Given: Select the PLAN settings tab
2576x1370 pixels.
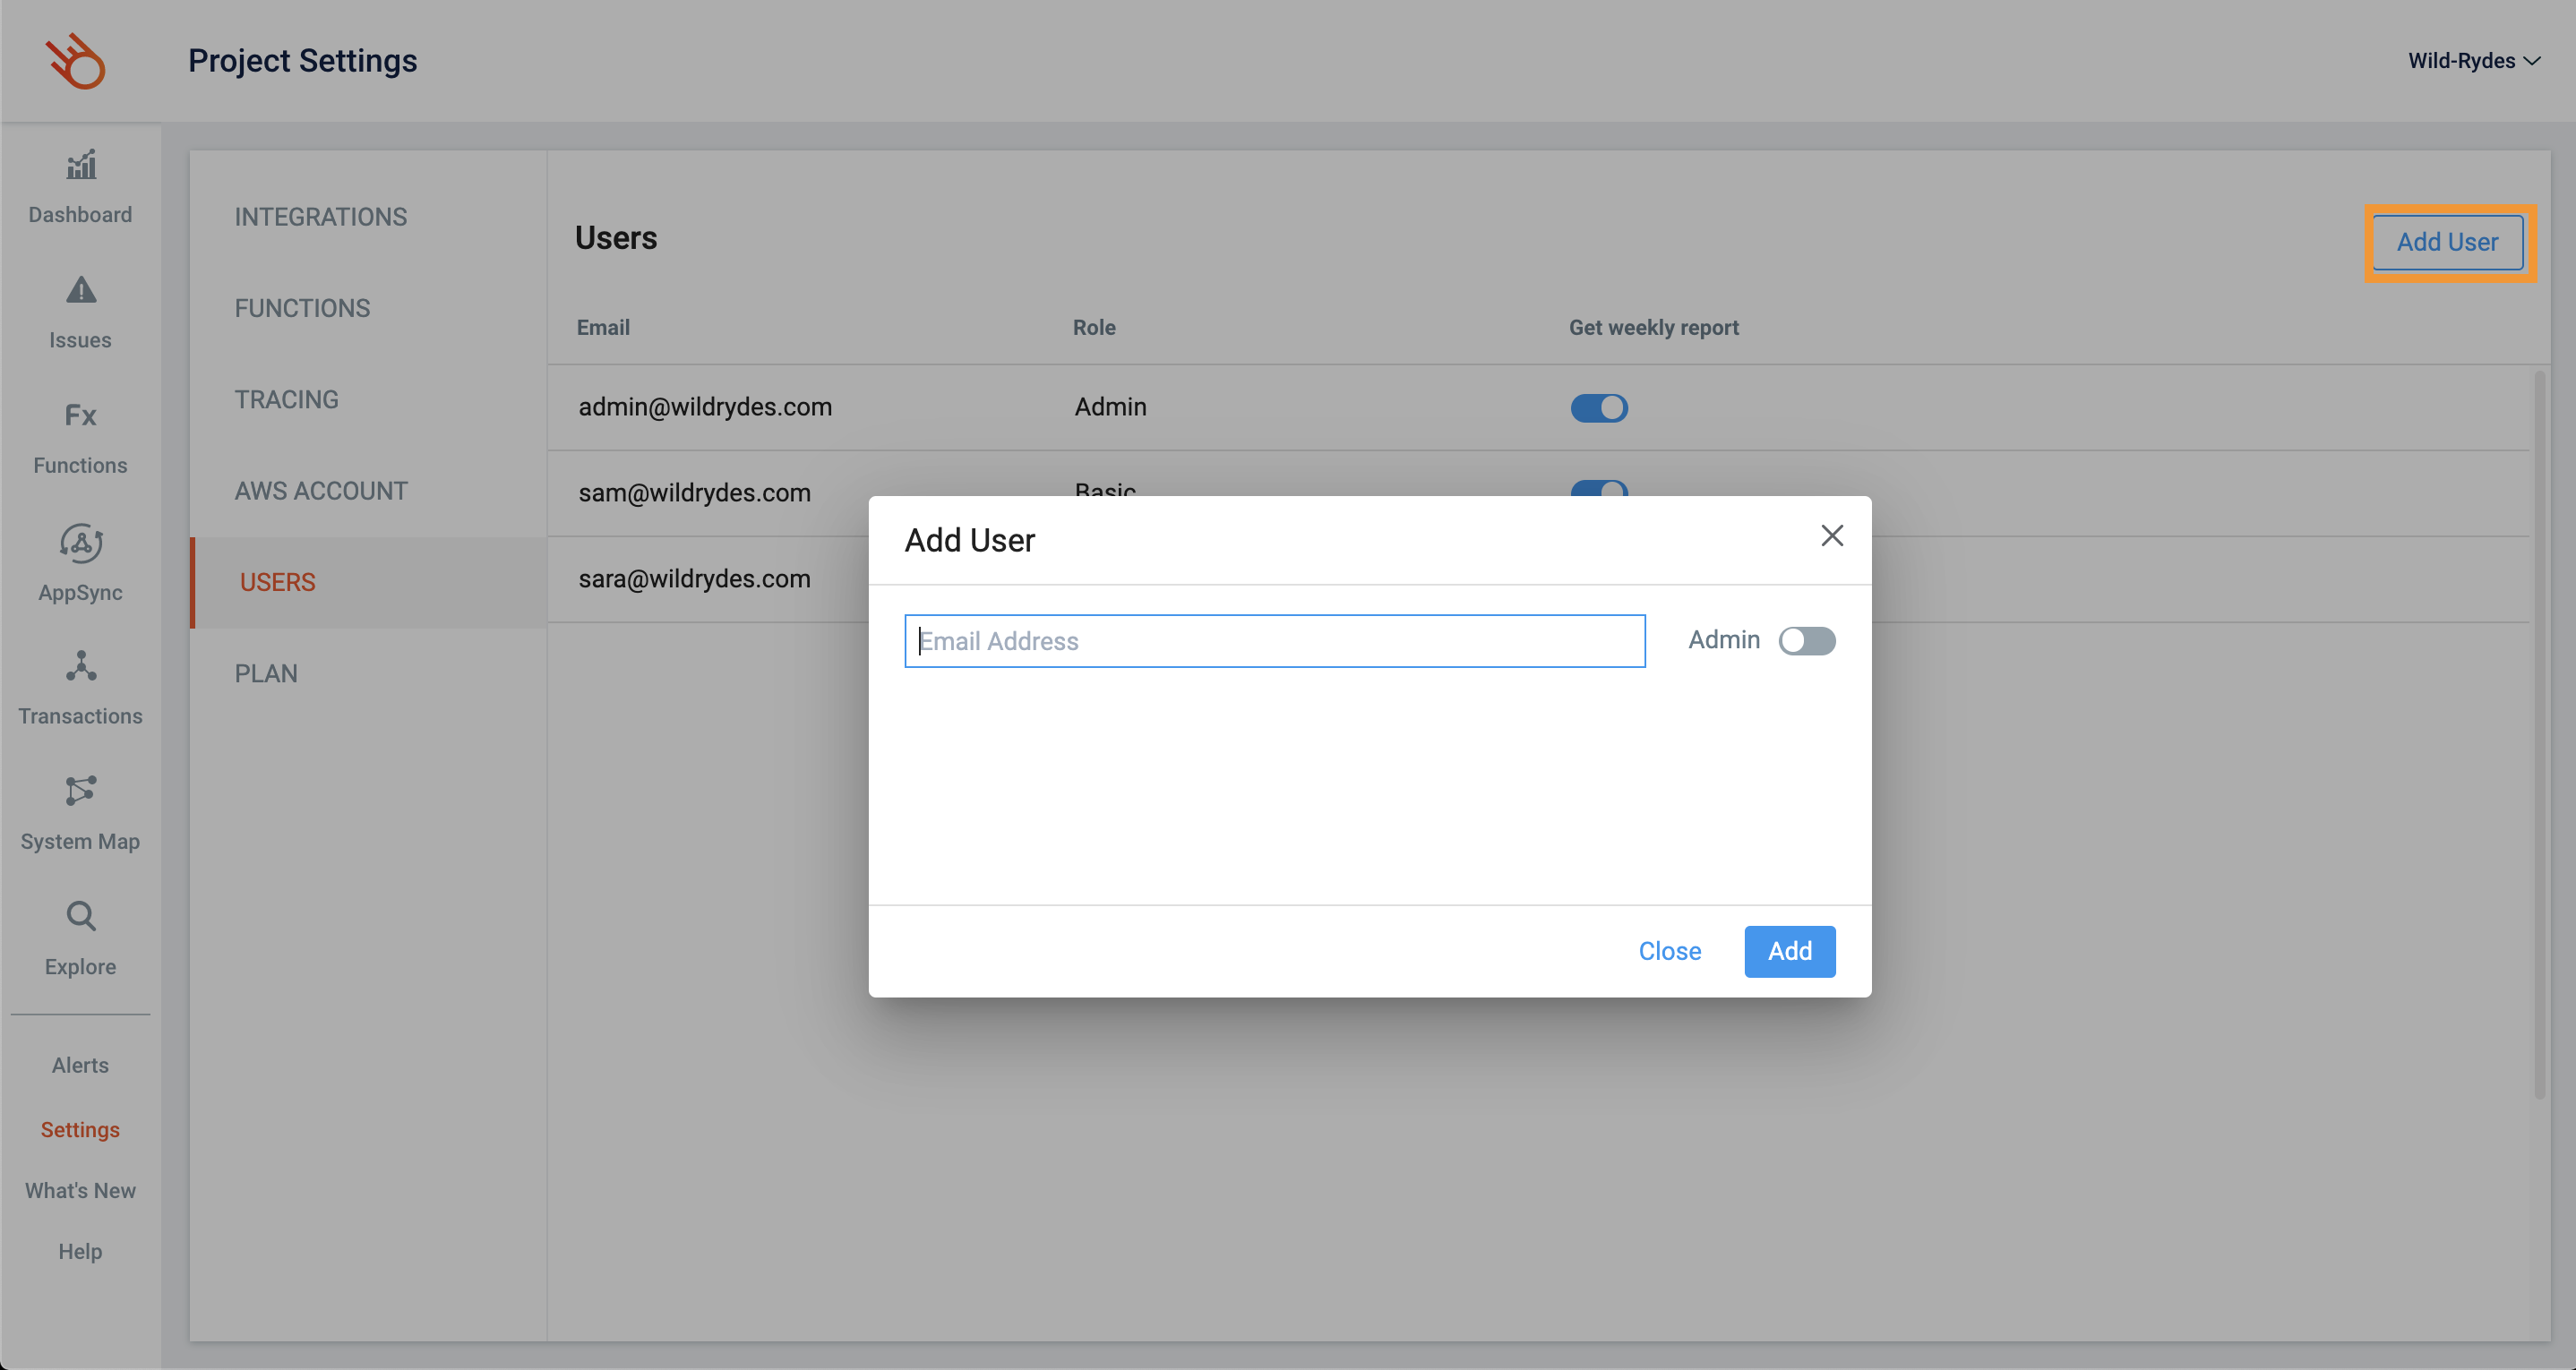Looking at the screenshot, I should [x=266, y=674].
